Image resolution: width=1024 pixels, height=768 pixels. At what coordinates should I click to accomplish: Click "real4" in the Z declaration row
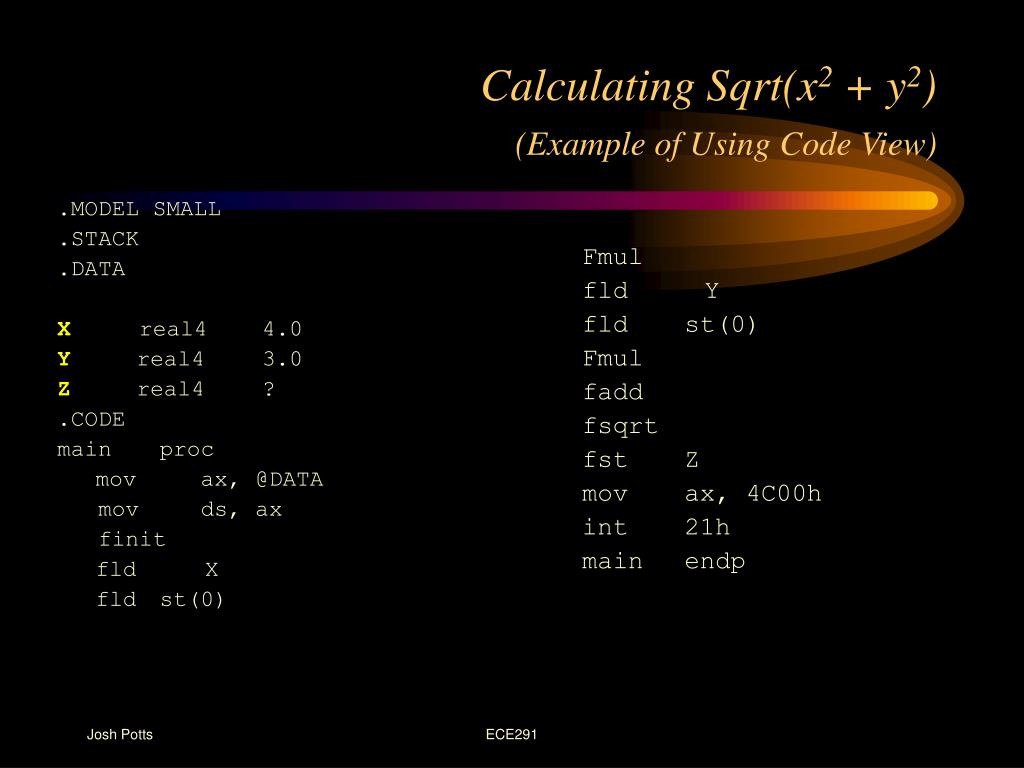[x=170, y=389]
